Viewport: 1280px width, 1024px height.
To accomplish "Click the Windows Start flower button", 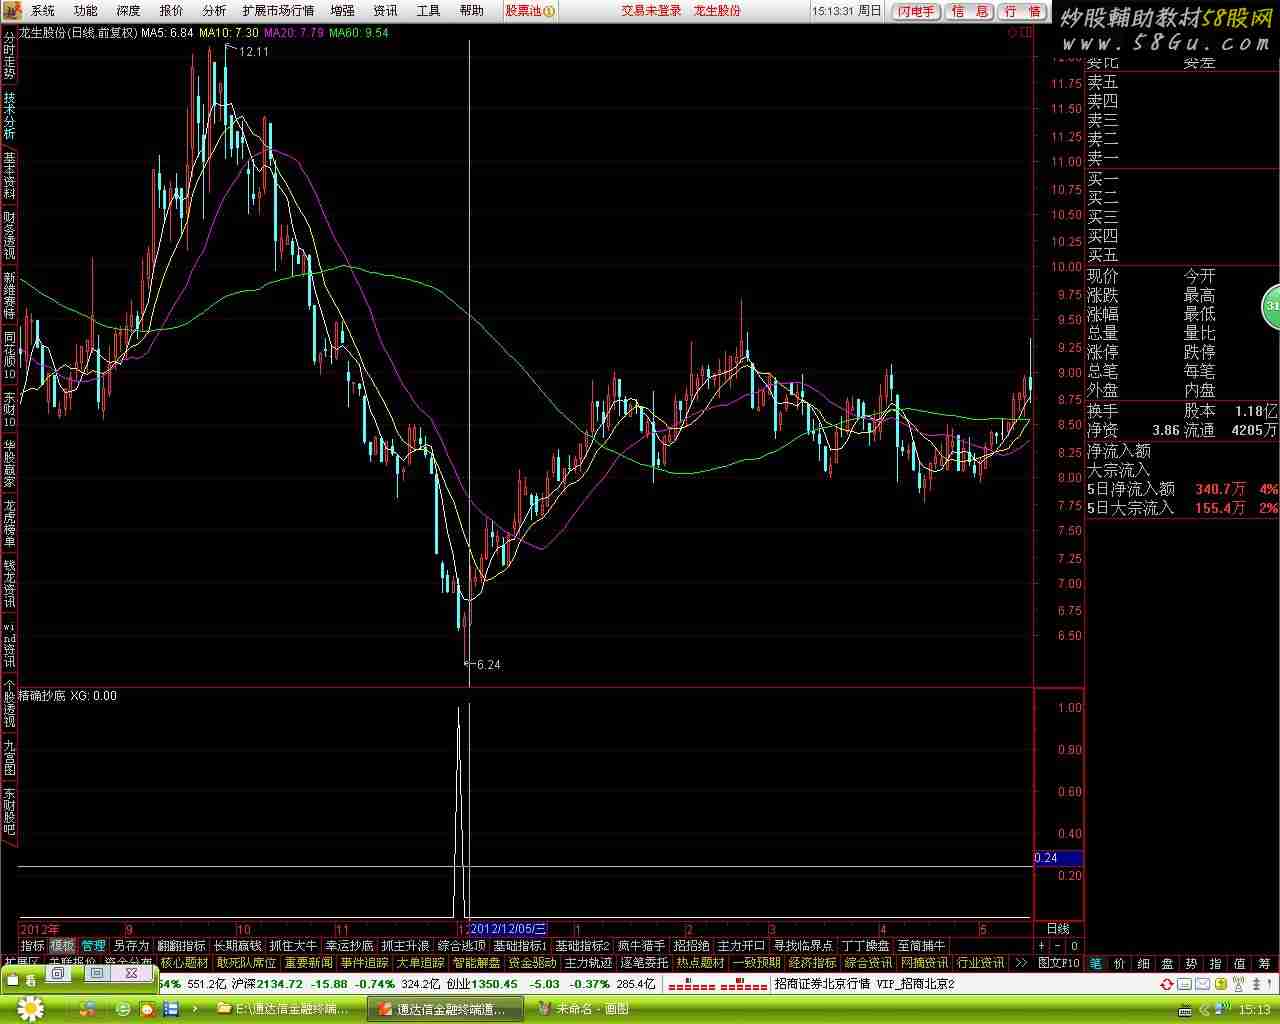I will click(x=30, y=1008).
